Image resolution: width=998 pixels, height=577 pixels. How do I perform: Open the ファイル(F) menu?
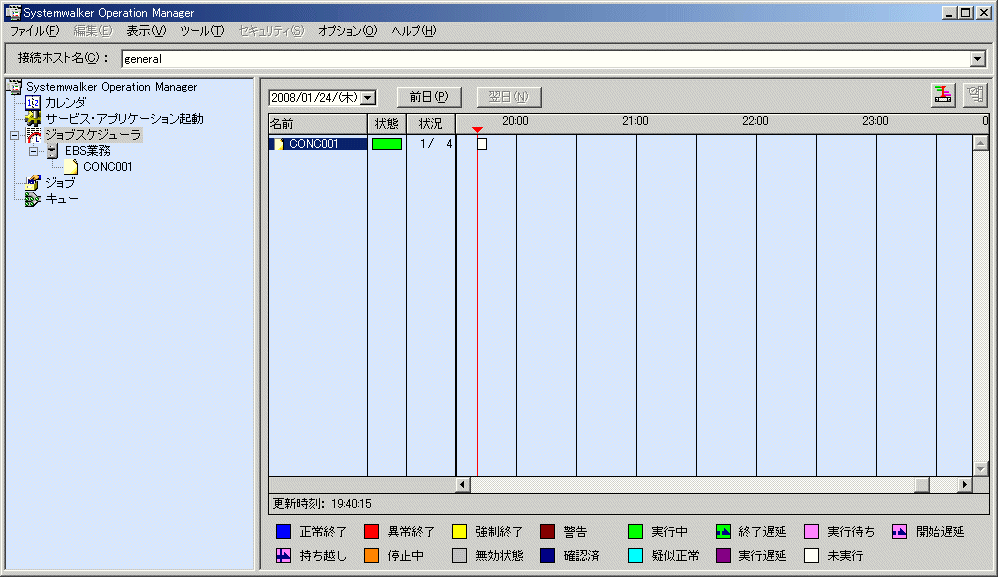tap(34, 31)
